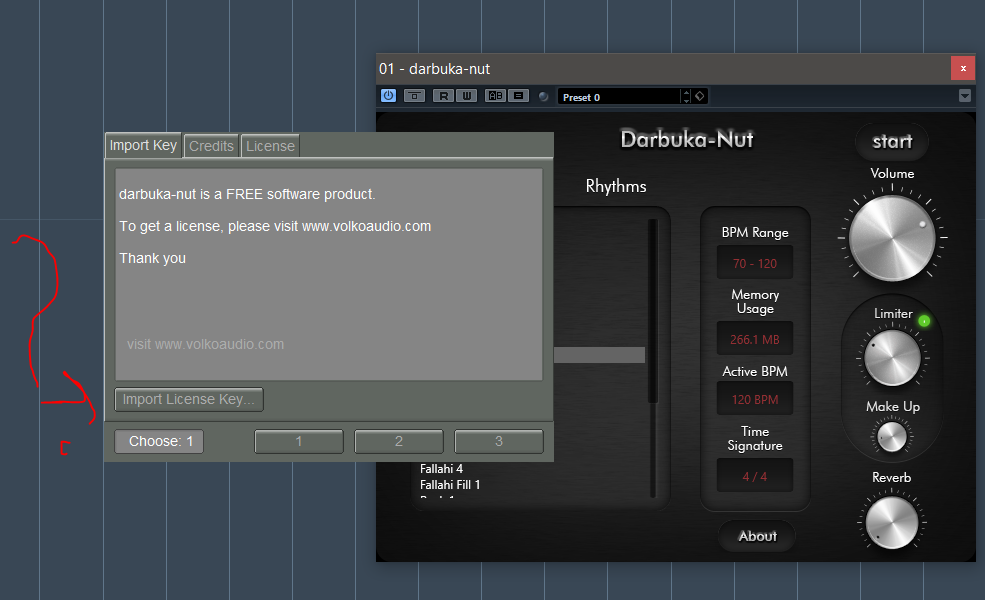The width and height of the screenshot is (985, 600).
Task: Click the 'To get a license' line
Action: [x=275, y=226]
